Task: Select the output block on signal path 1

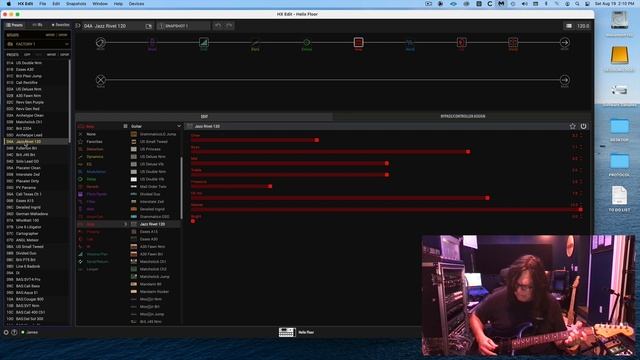Action: click(564, 42)
